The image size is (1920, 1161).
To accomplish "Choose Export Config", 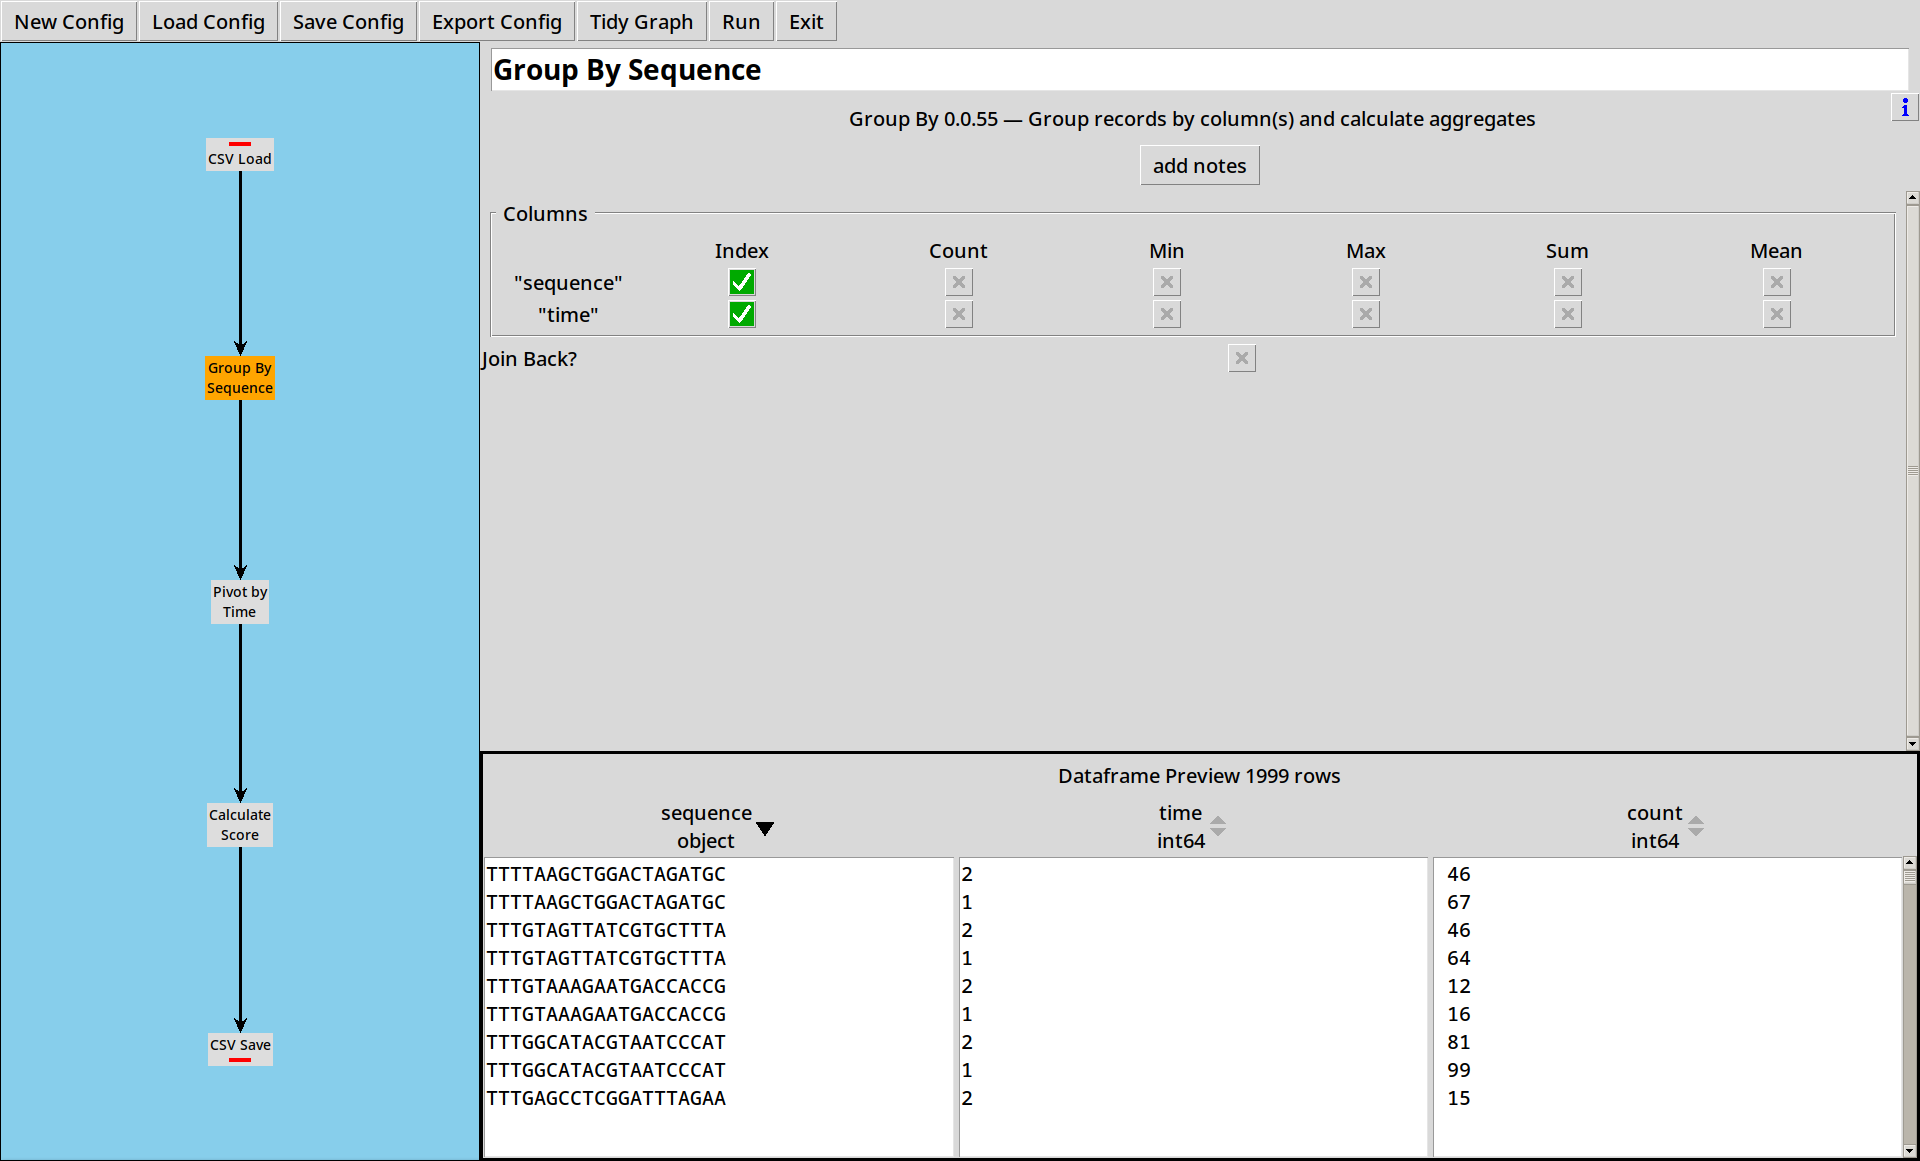I will 497,22.
